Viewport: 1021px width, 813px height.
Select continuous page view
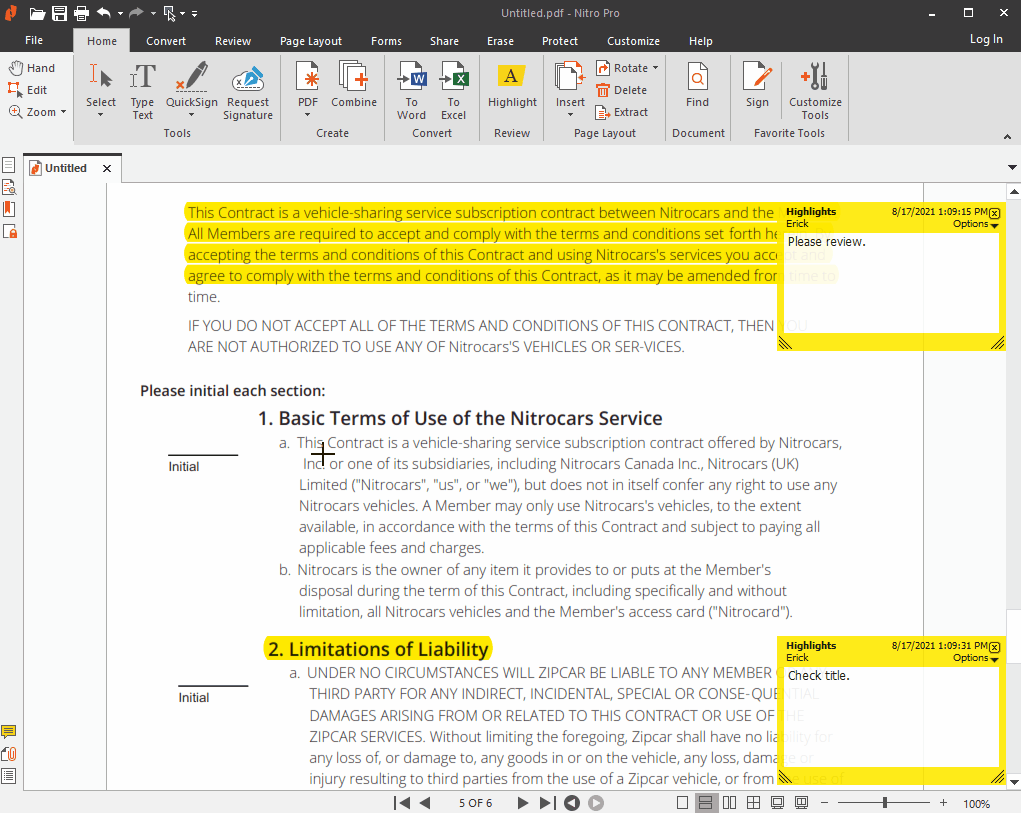pos(705,803)
